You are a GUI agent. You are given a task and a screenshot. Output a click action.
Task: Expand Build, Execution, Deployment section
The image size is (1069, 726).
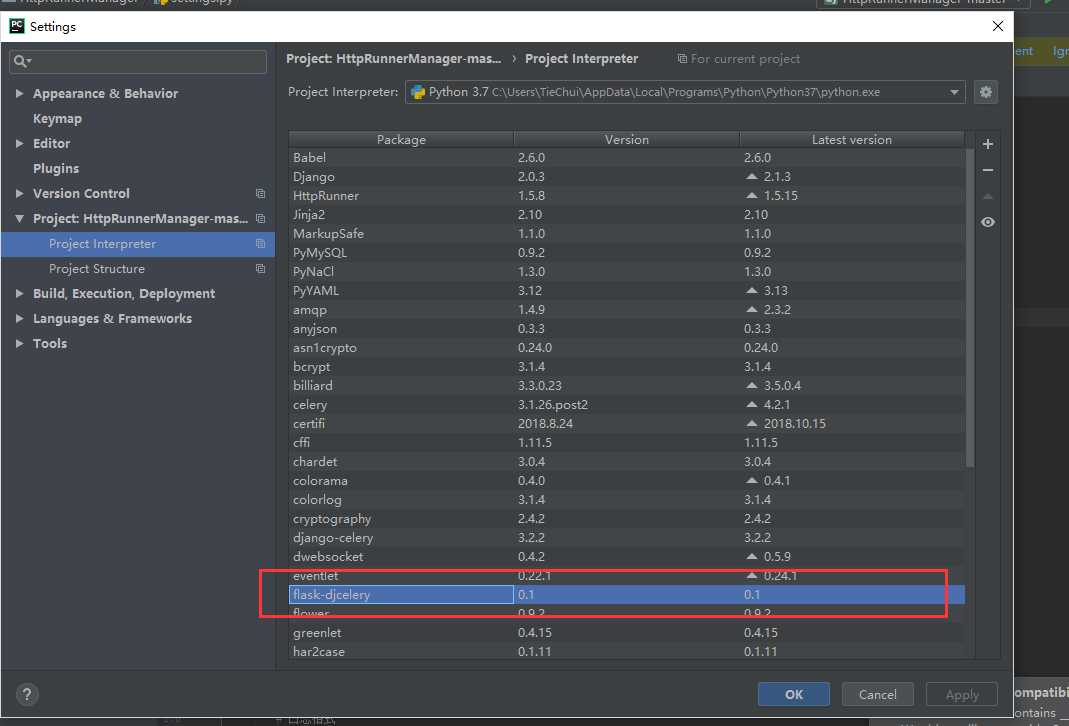point(19,293)
